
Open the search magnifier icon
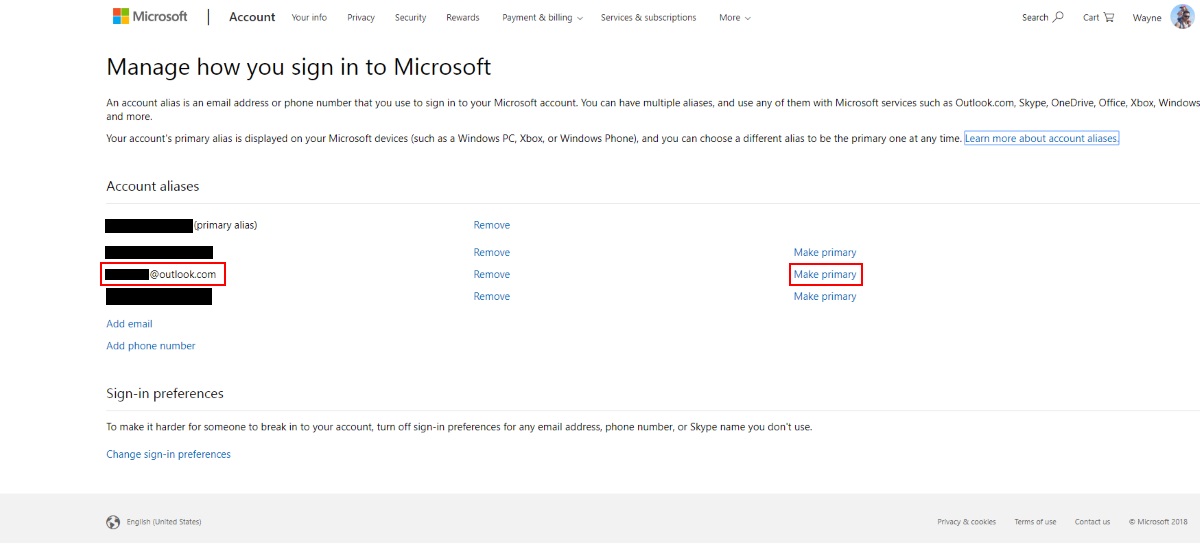pos(1059,17)
